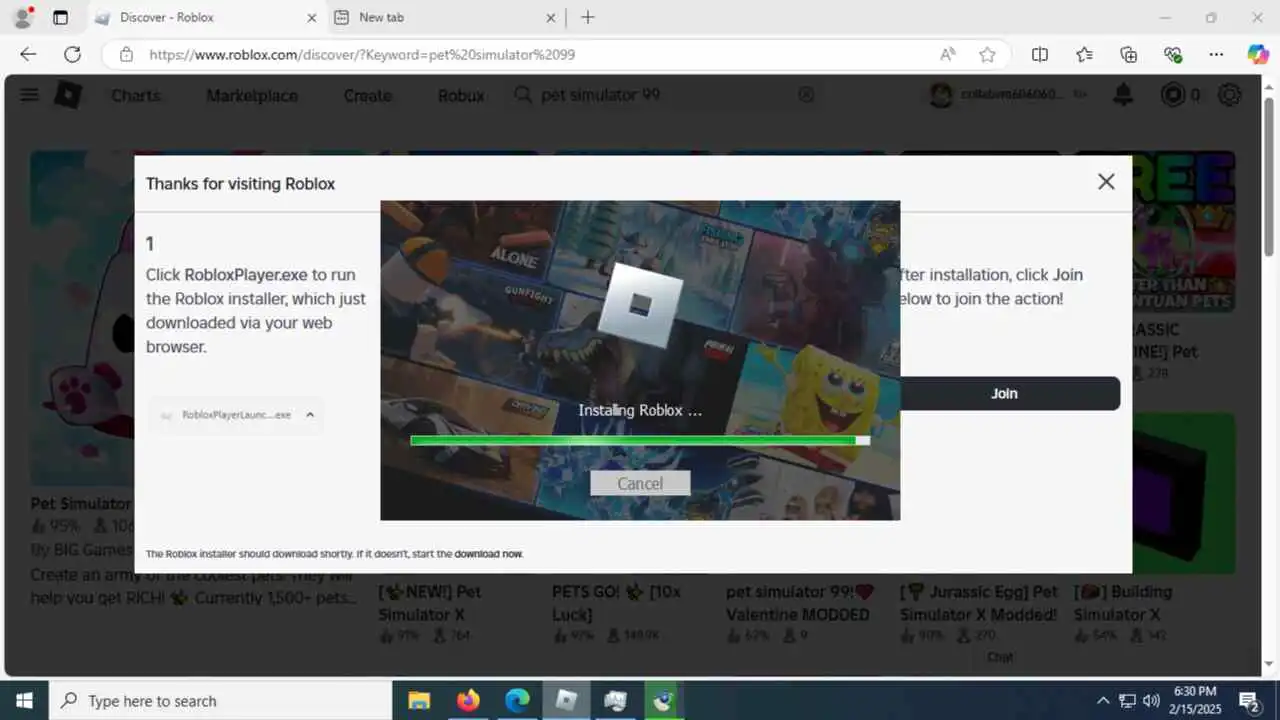
Task: Switch to Roblox installer on taskbar
Action: point(566,701)
